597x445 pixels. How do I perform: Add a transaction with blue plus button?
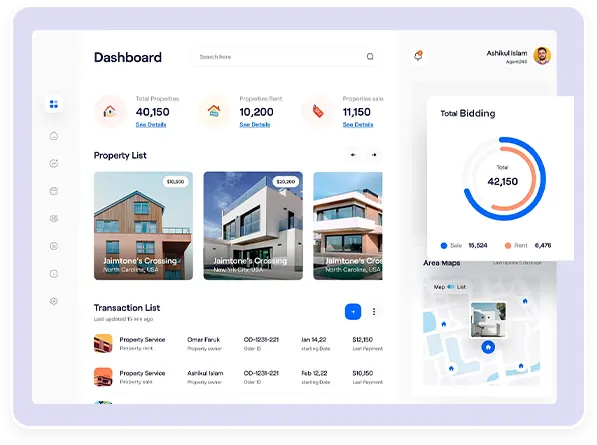click(x=353, y=312)
